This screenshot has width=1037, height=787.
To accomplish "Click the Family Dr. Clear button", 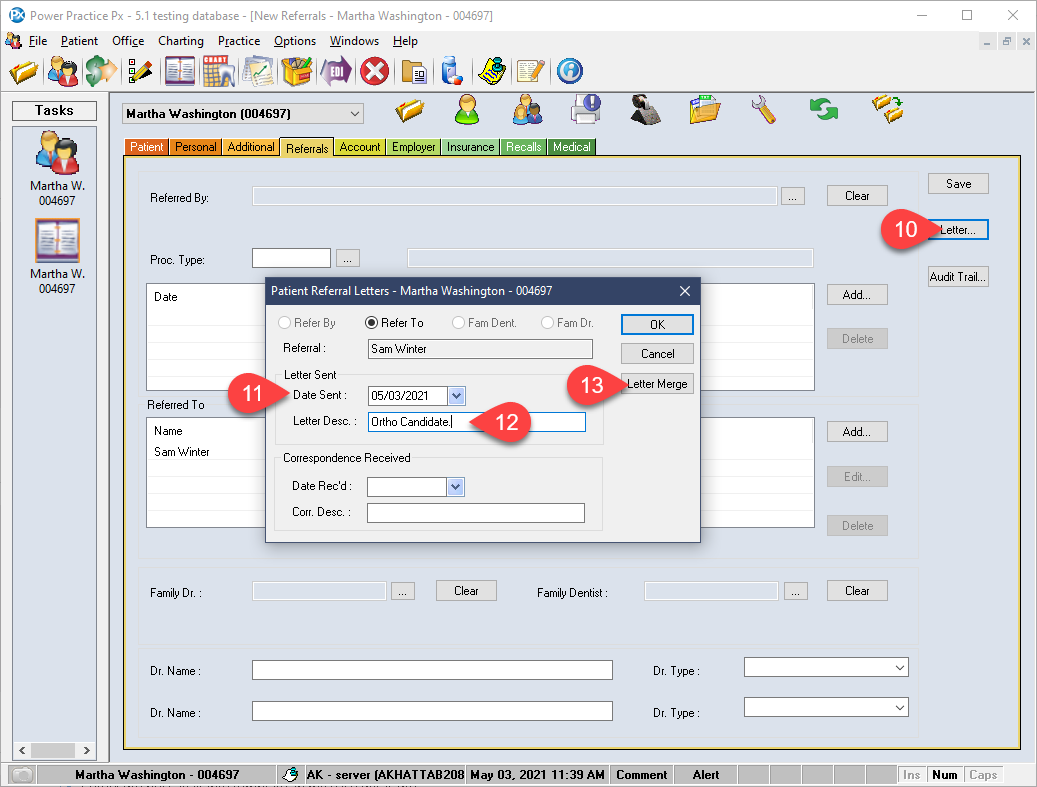I will tap(466, 591).
